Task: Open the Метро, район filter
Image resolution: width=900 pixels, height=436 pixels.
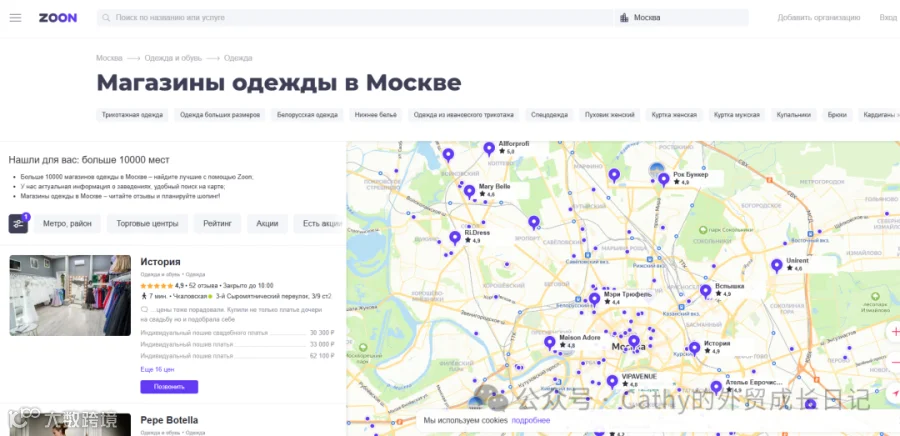Action: pos(67,224)
